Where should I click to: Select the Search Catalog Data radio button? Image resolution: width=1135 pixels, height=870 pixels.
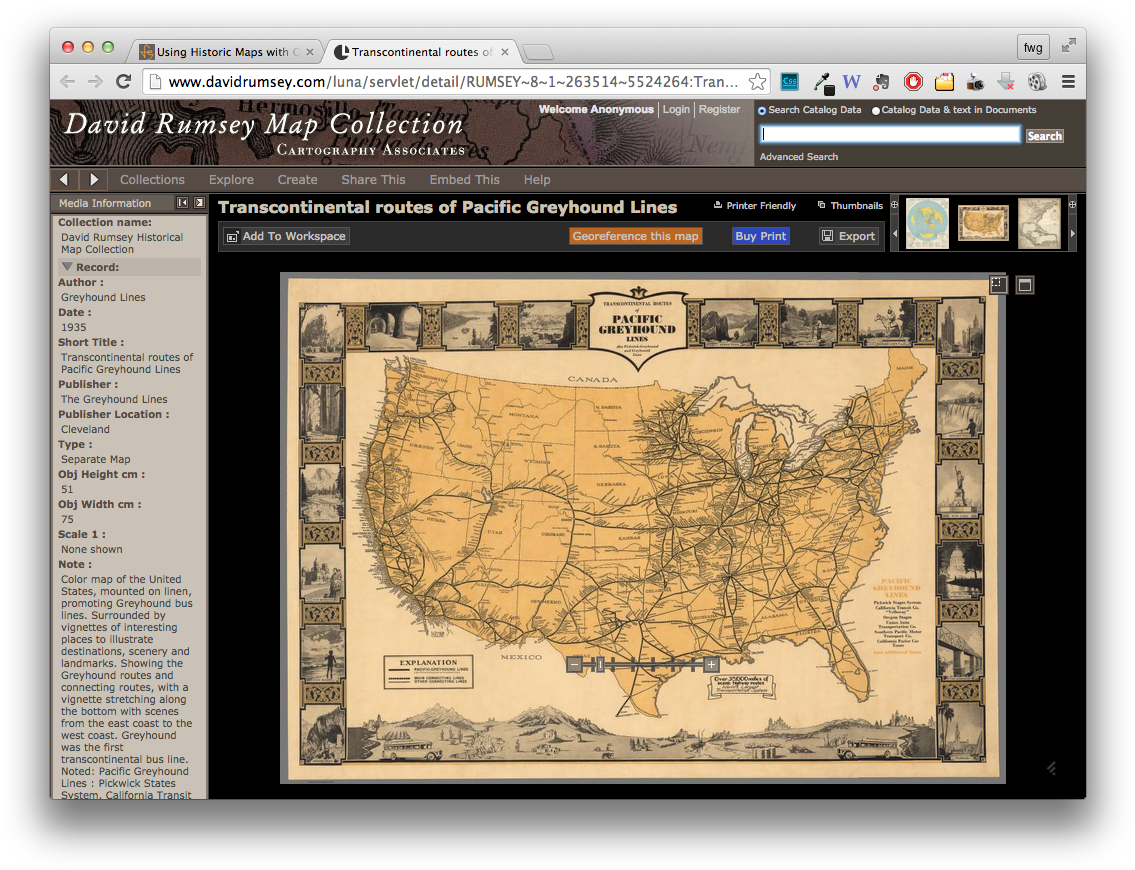click(x=761, y=110)
